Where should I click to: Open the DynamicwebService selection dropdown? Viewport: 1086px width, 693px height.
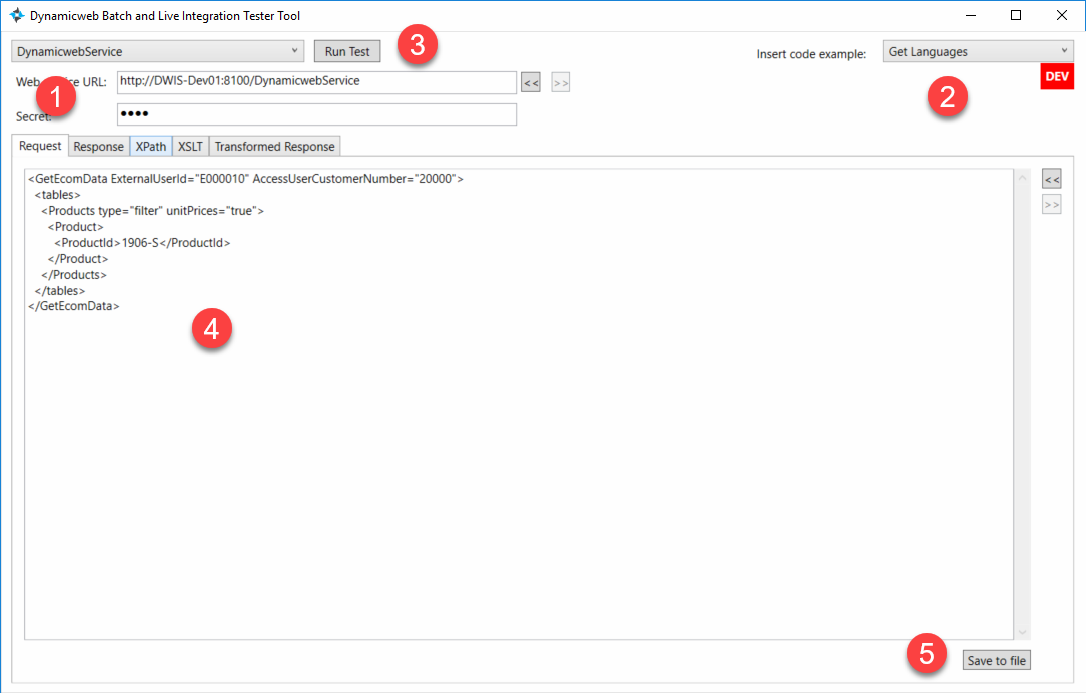157,51
